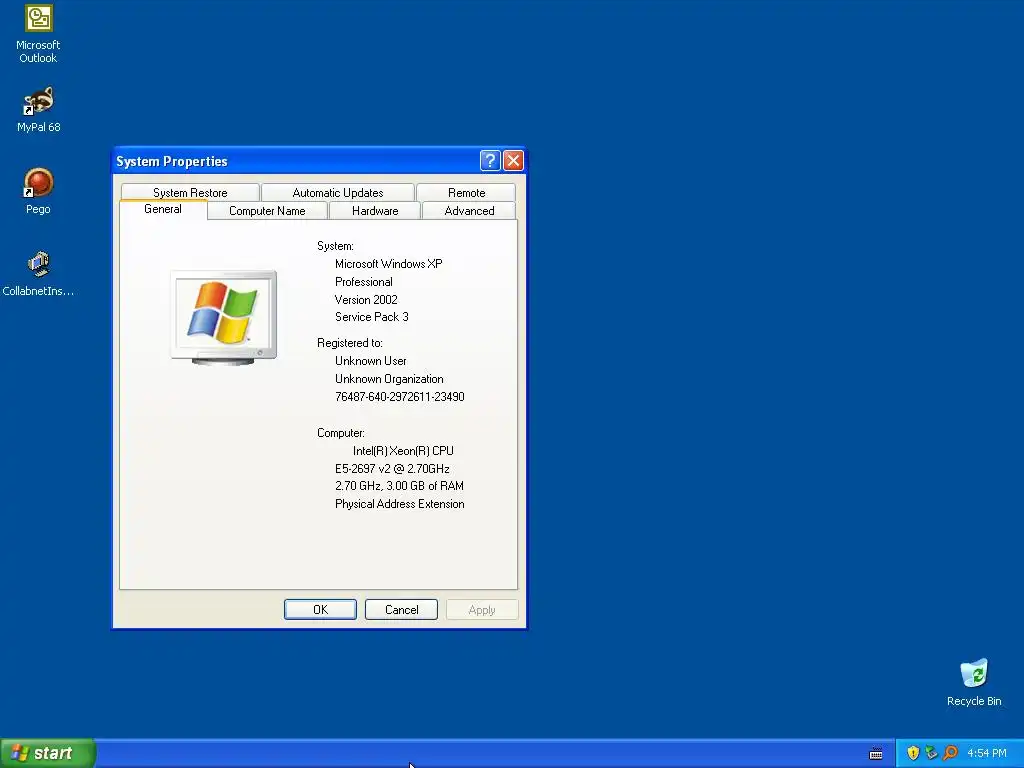Screen dimensions: 1024x768
Task: Select the Recycle Bin icon
Action: click(x=974, y=682)
